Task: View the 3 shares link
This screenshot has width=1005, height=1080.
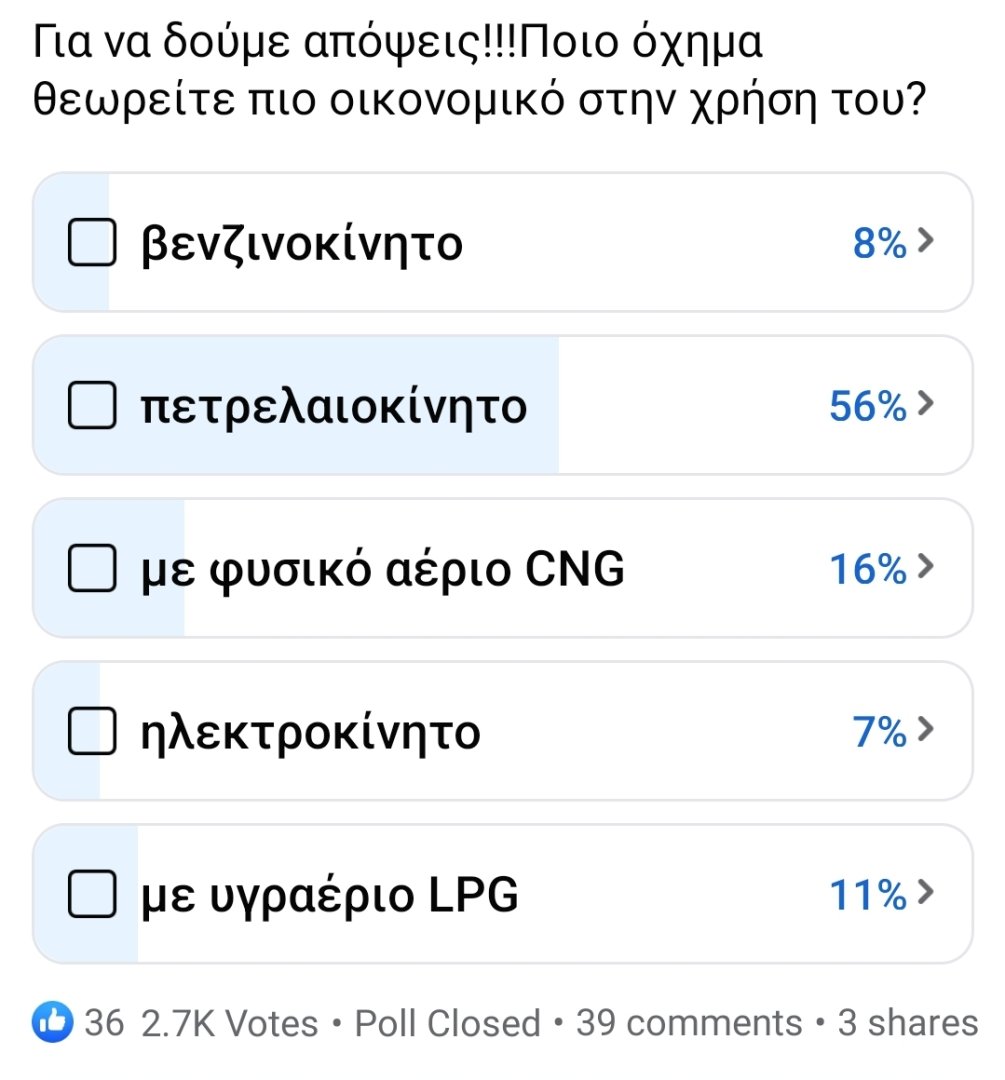Action: pyautogui.click(x=907, y=1023)
